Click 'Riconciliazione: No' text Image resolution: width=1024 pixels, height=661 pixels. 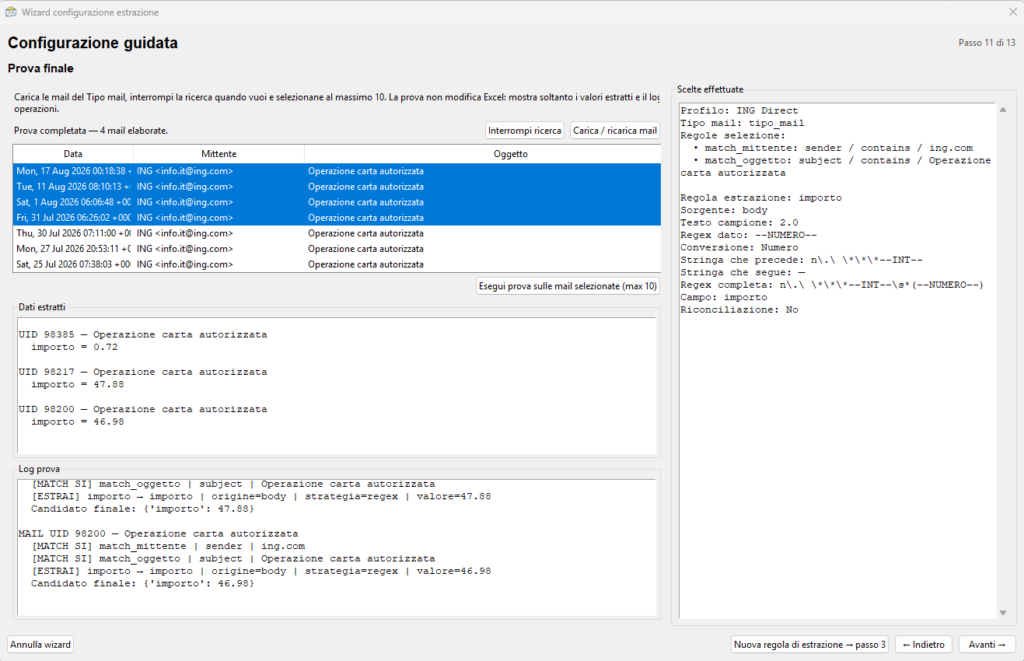(x=739, y=310)
